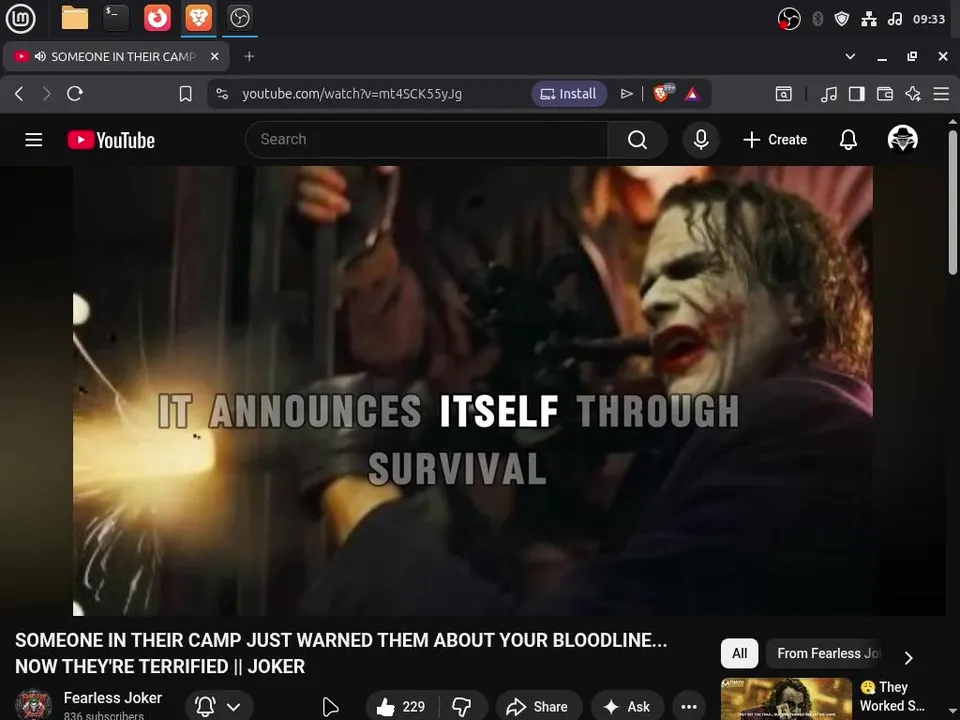Open Brave Rewards triangle icon
This screenshot has width=960, height=720.
click(x=692, y=94)
